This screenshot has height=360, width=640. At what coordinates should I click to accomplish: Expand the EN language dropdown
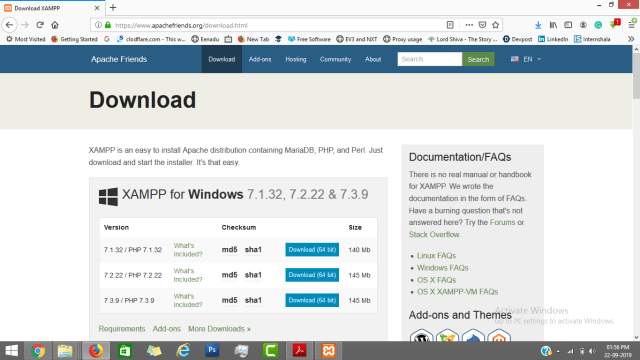click(x=526, y=59)
